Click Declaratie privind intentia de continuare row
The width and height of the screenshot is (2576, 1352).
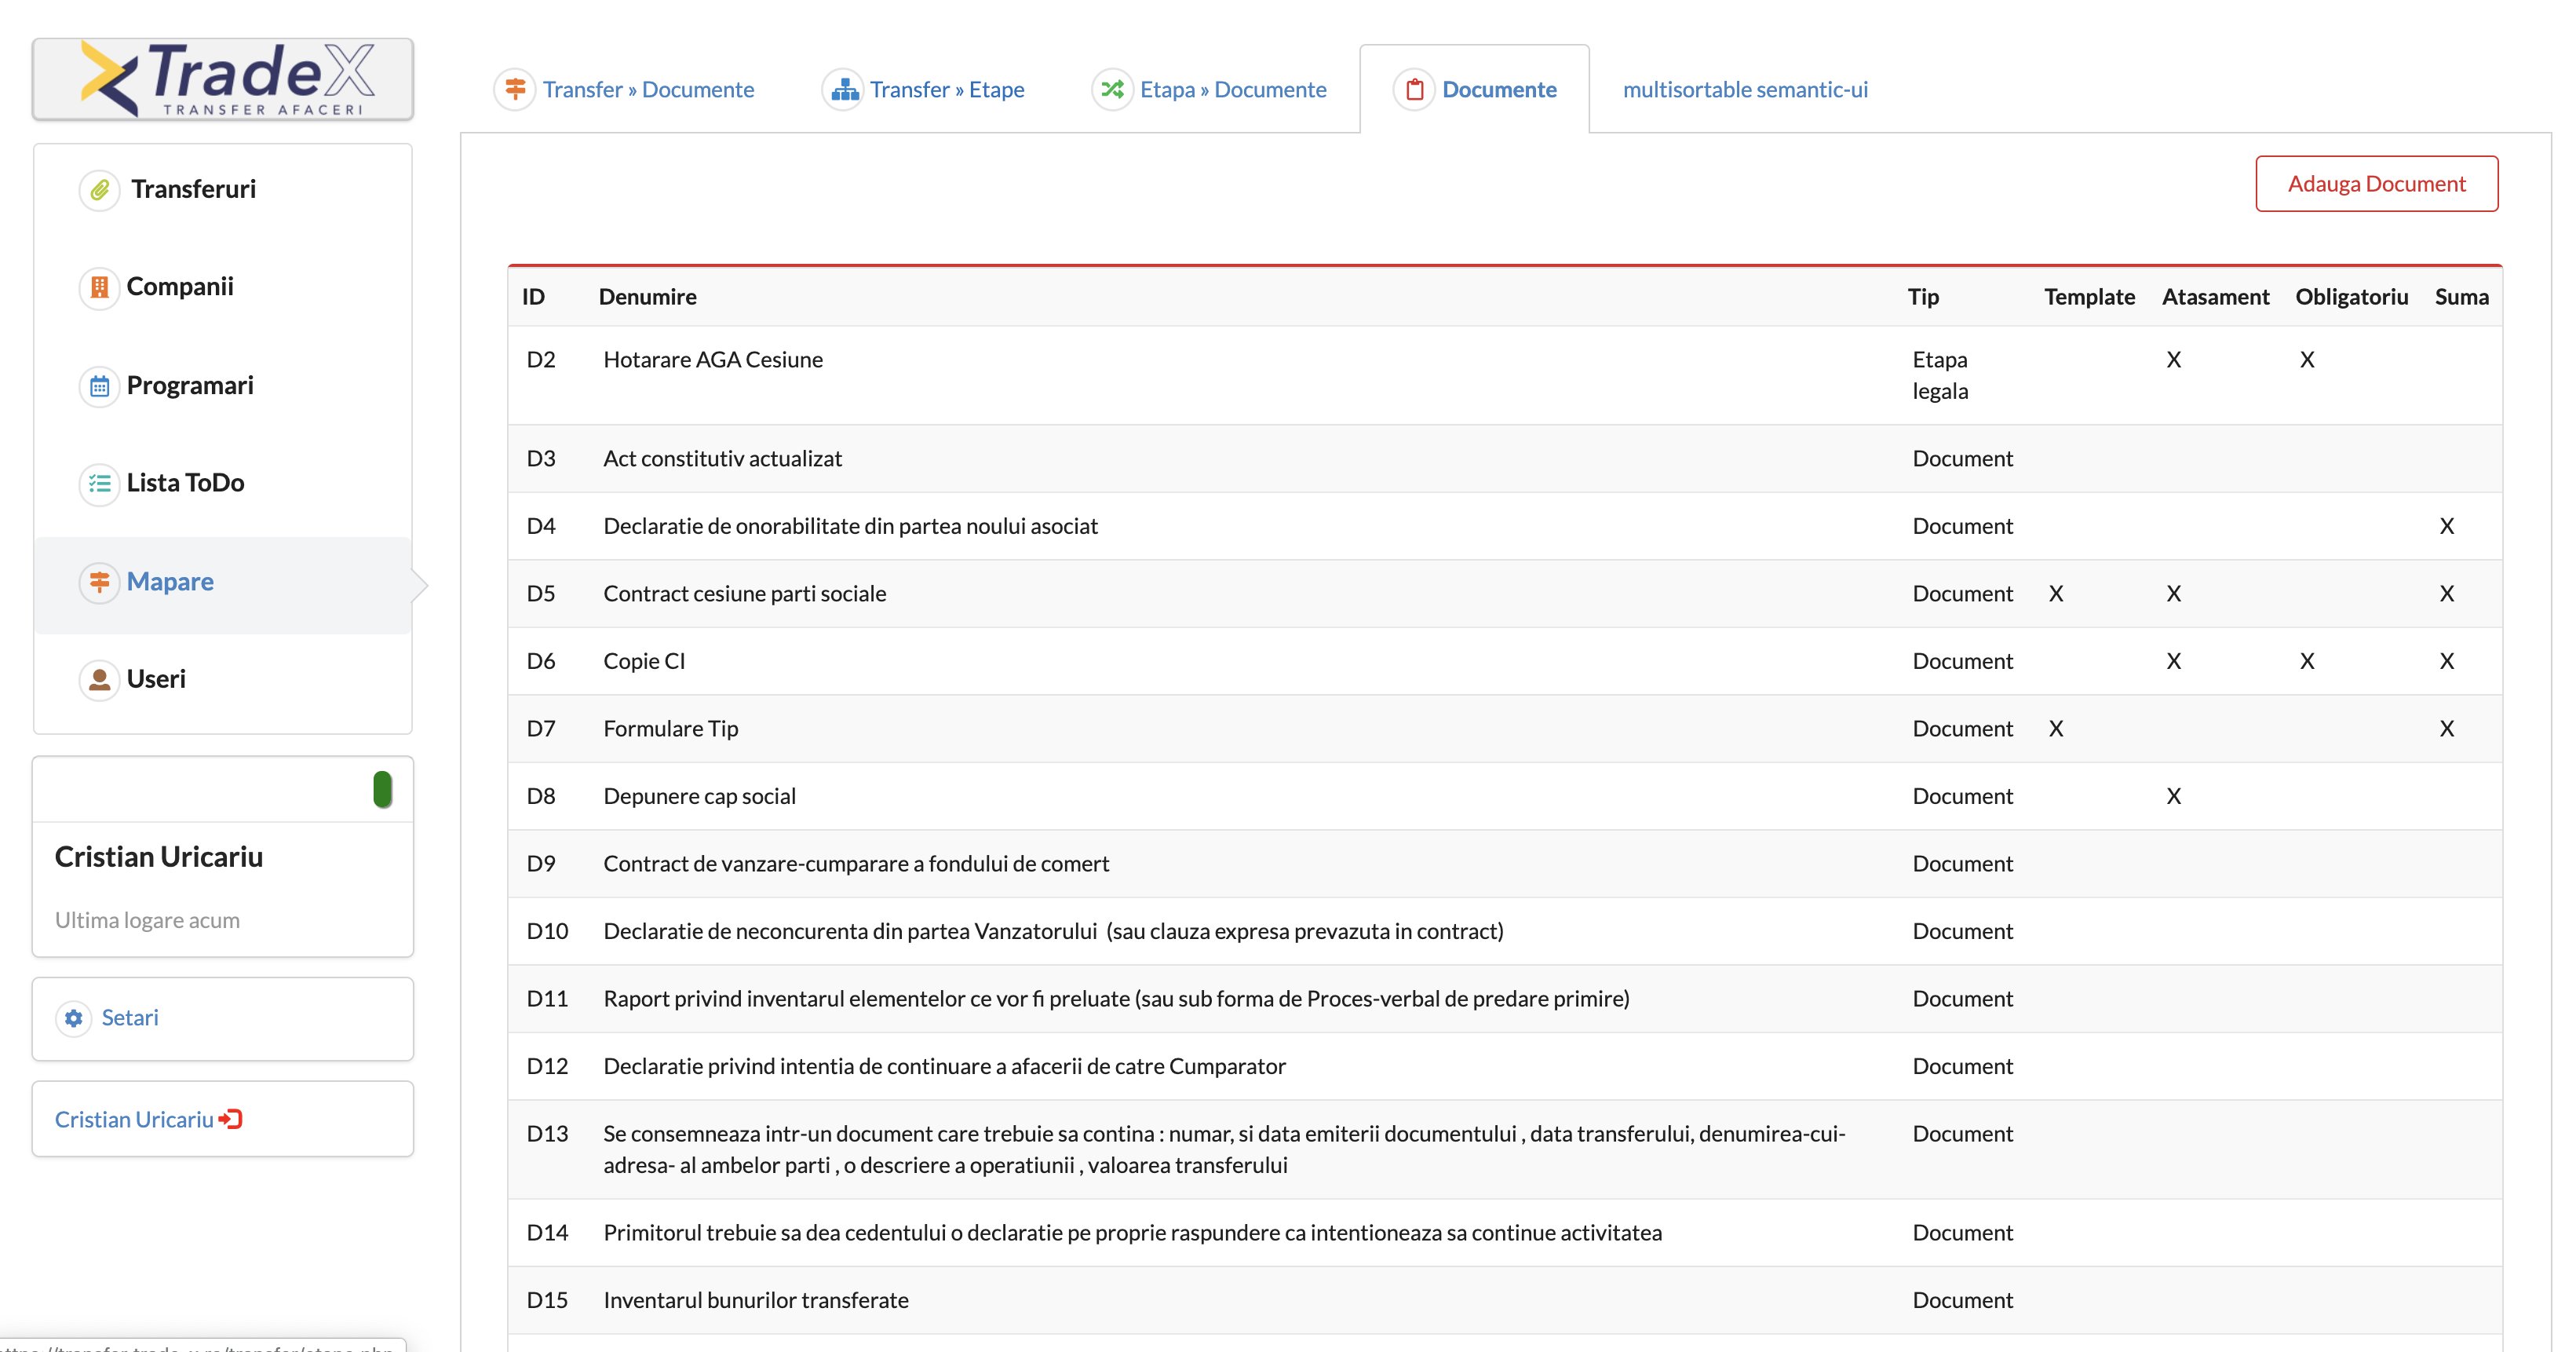point(1505,1067)
